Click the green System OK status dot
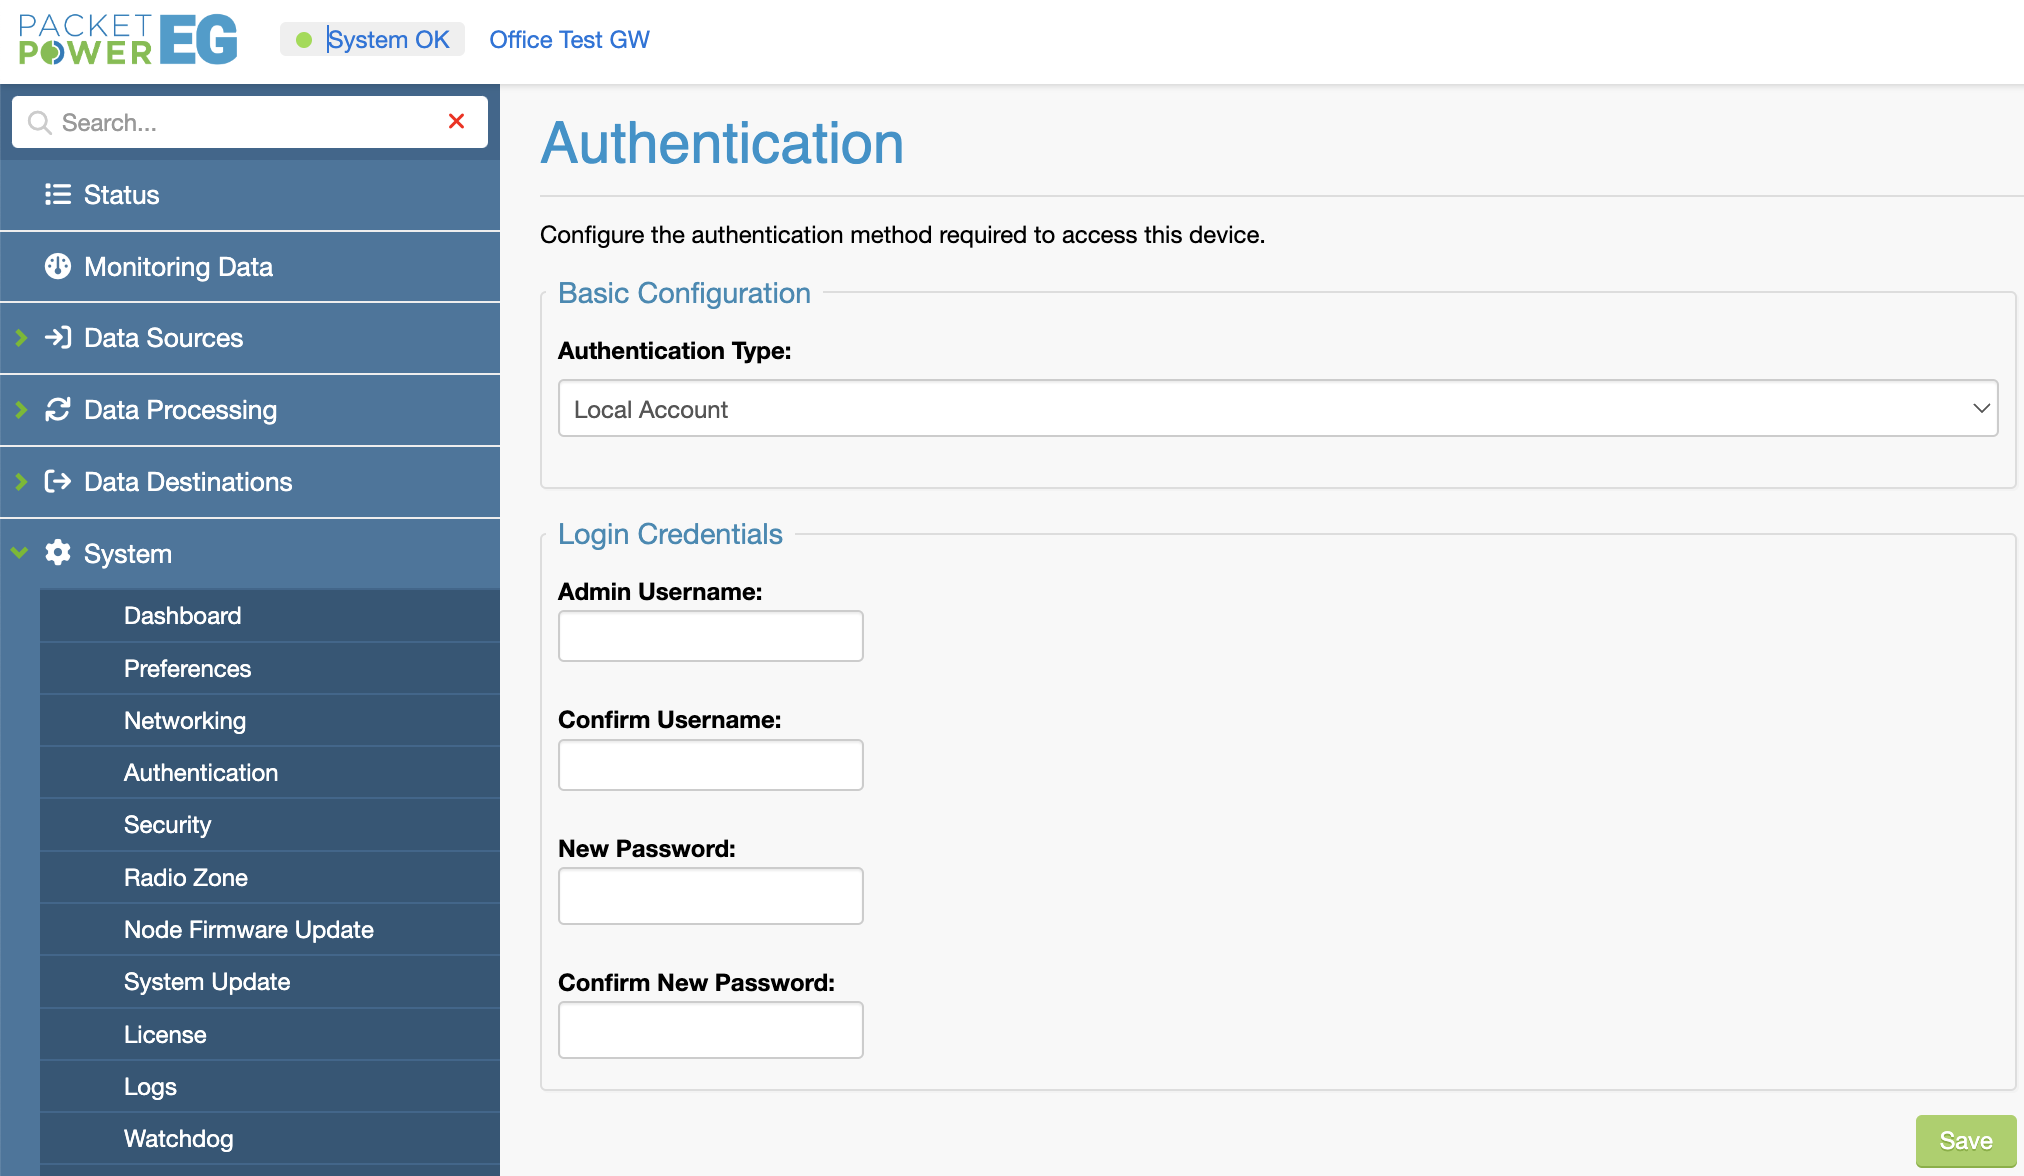 pos(304,40)
